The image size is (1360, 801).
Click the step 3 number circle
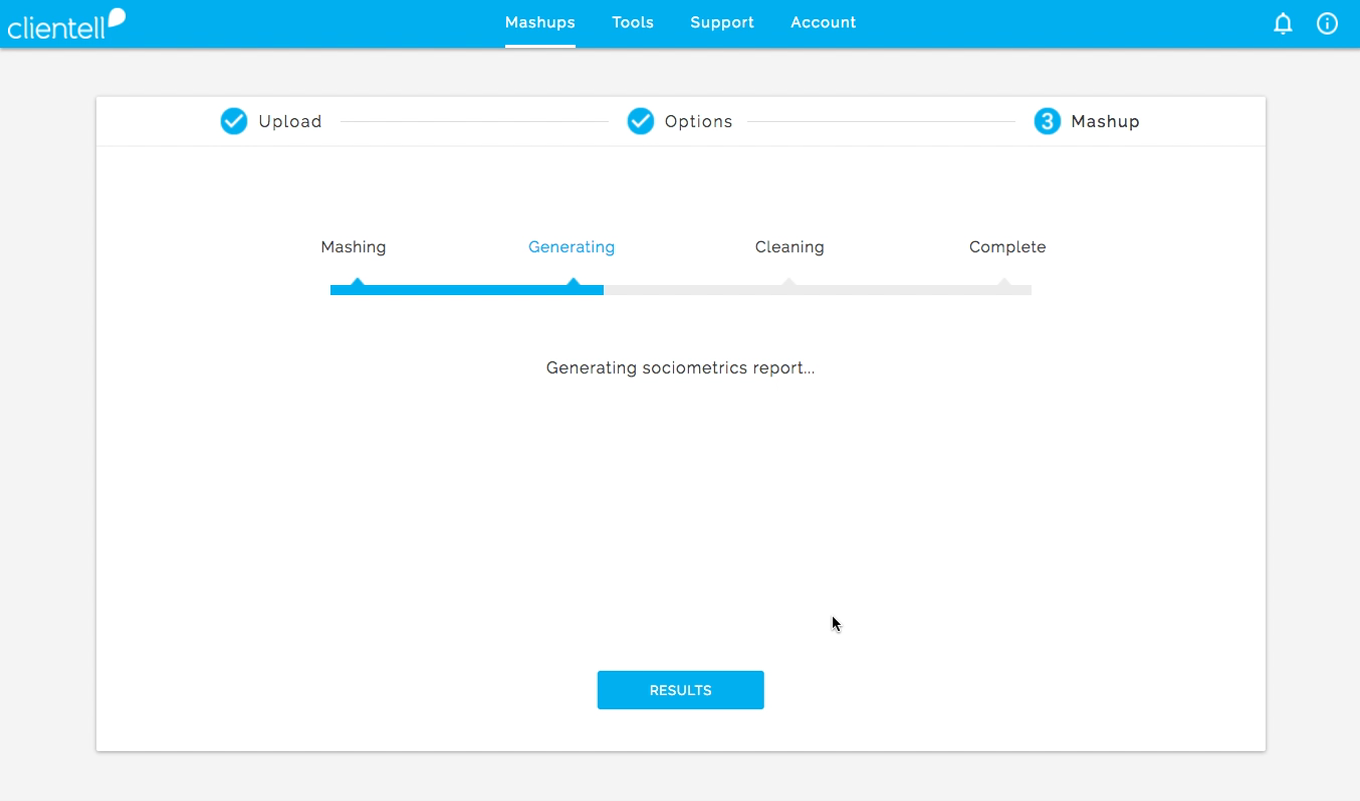click(1047, 121)
